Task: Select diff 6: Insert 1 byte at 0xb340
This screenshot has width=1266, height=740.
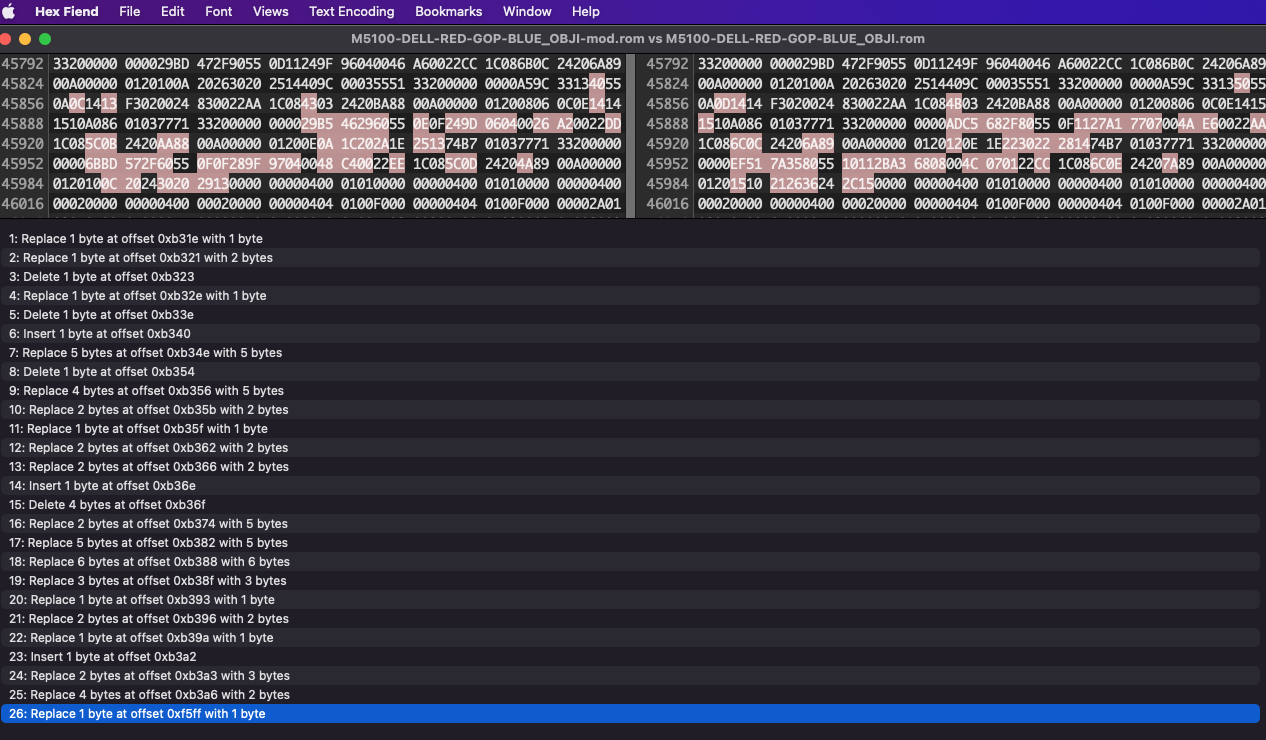Action: (630, 334)
